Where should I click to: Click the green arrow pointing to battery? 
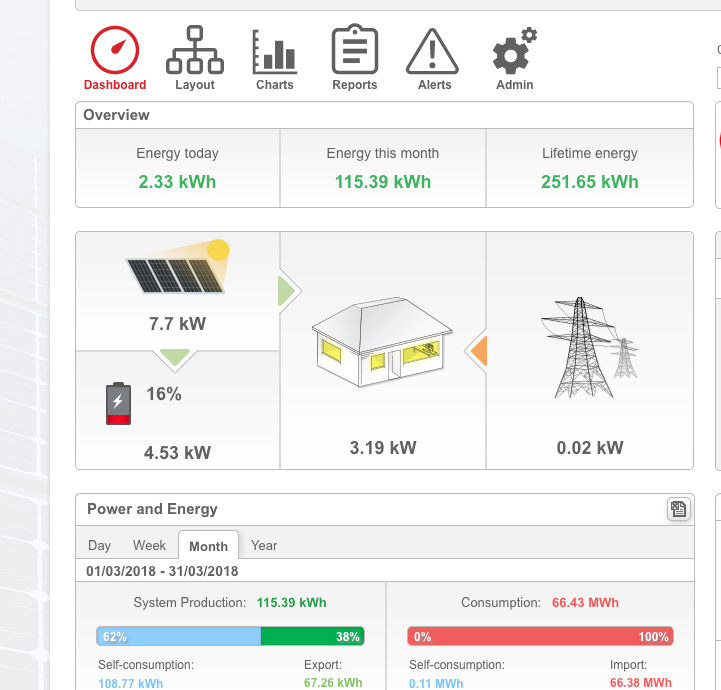pyautogui.click(x=175, y=359)
